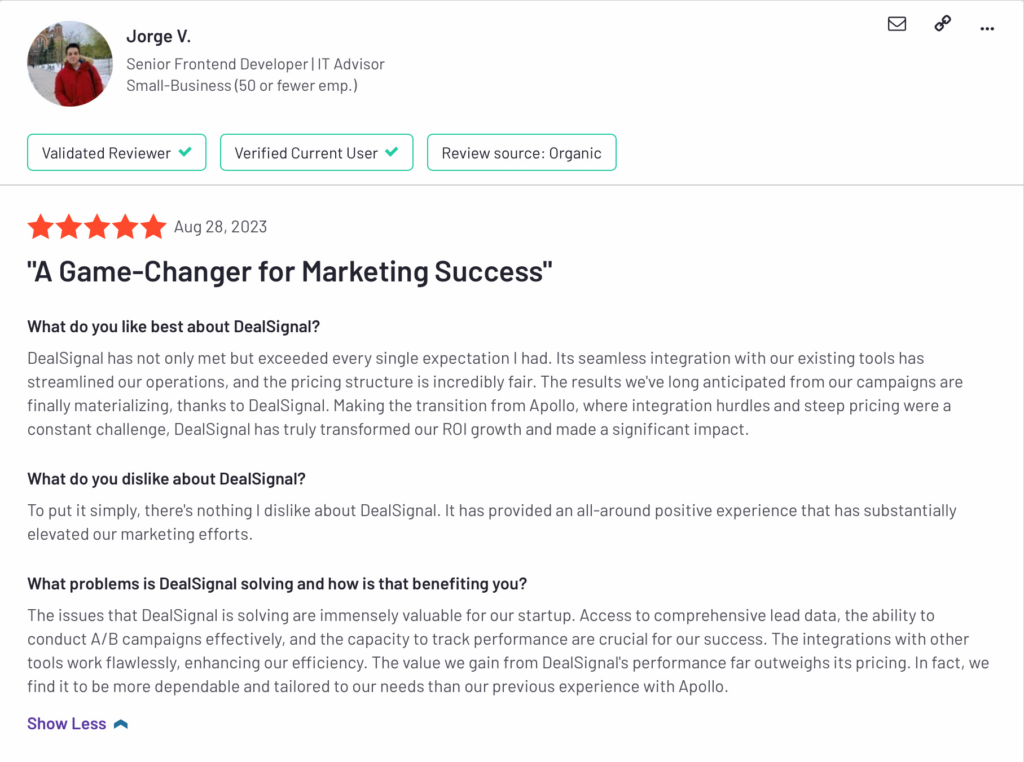Click the Aug 28, 2023 review date
The width and height of the screenshot is (1024, 762).
(x=221, y=227)
